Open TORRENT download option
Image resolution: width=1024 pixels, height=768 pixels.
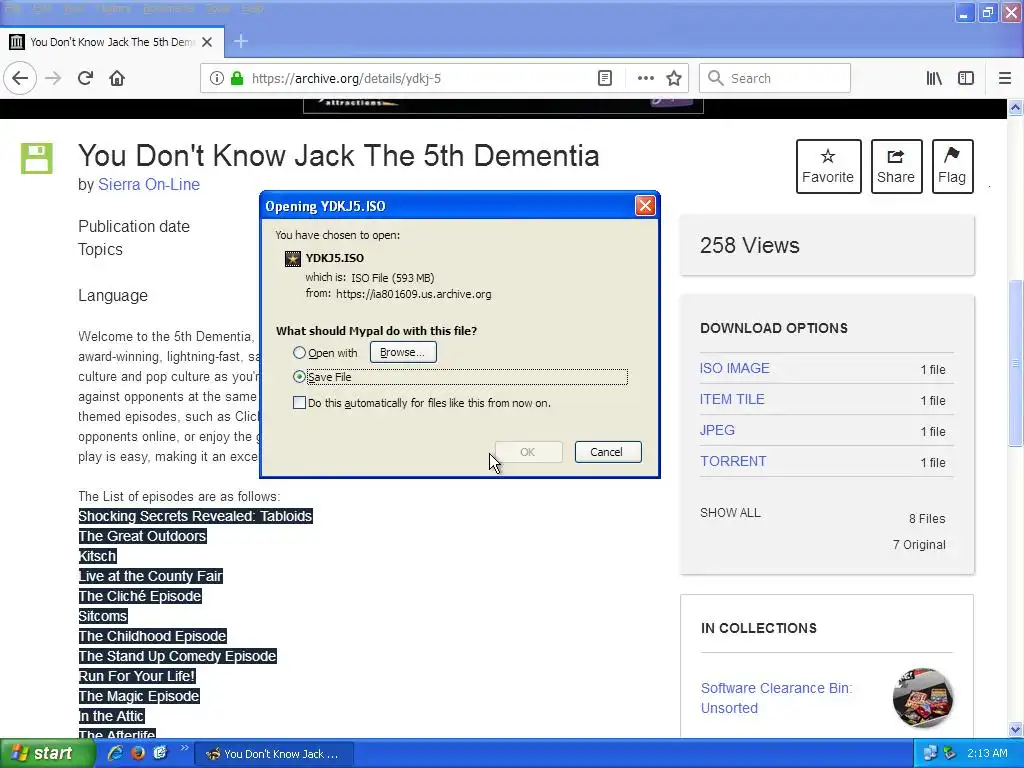click(733, 461)
